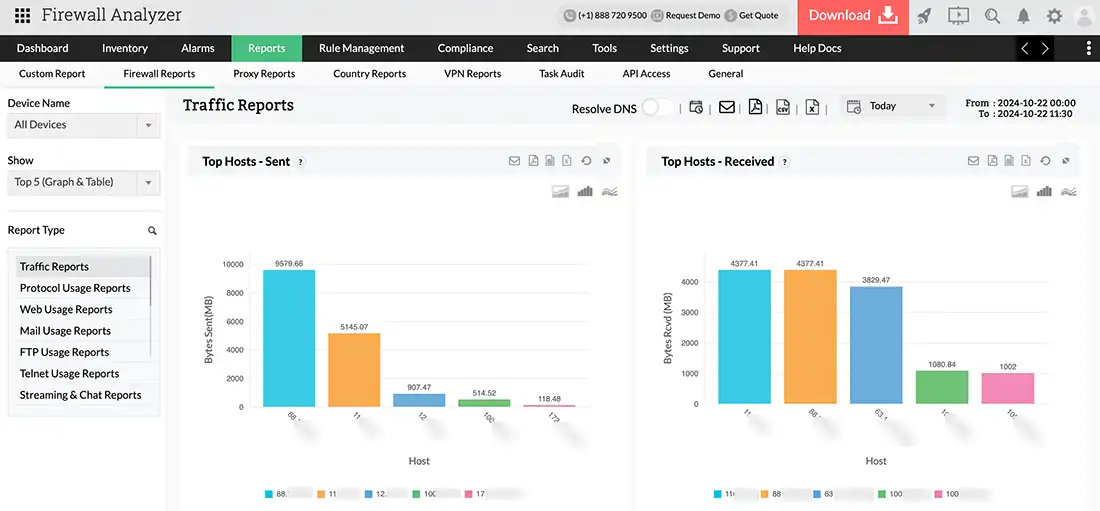
Task: Maximize the Top Hosts - Sent widget
Action: [x=607, y=161]
